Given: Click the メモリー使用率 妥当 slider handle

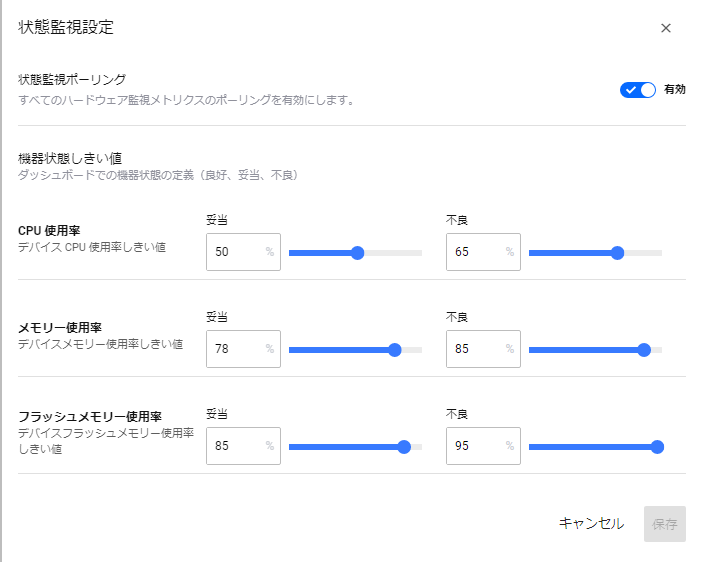Looking at the screenshot, I should 394,350.
